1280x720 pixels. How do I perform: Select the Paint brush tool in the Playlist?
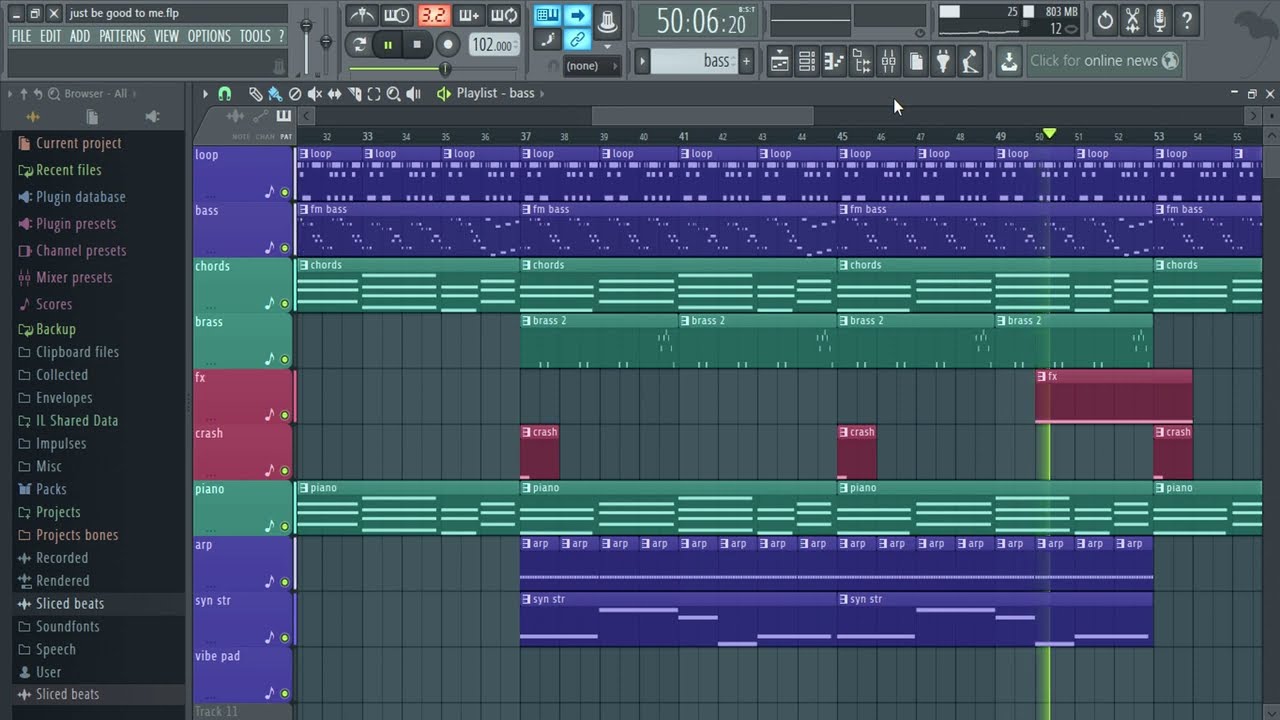click(x=275, y=94)
